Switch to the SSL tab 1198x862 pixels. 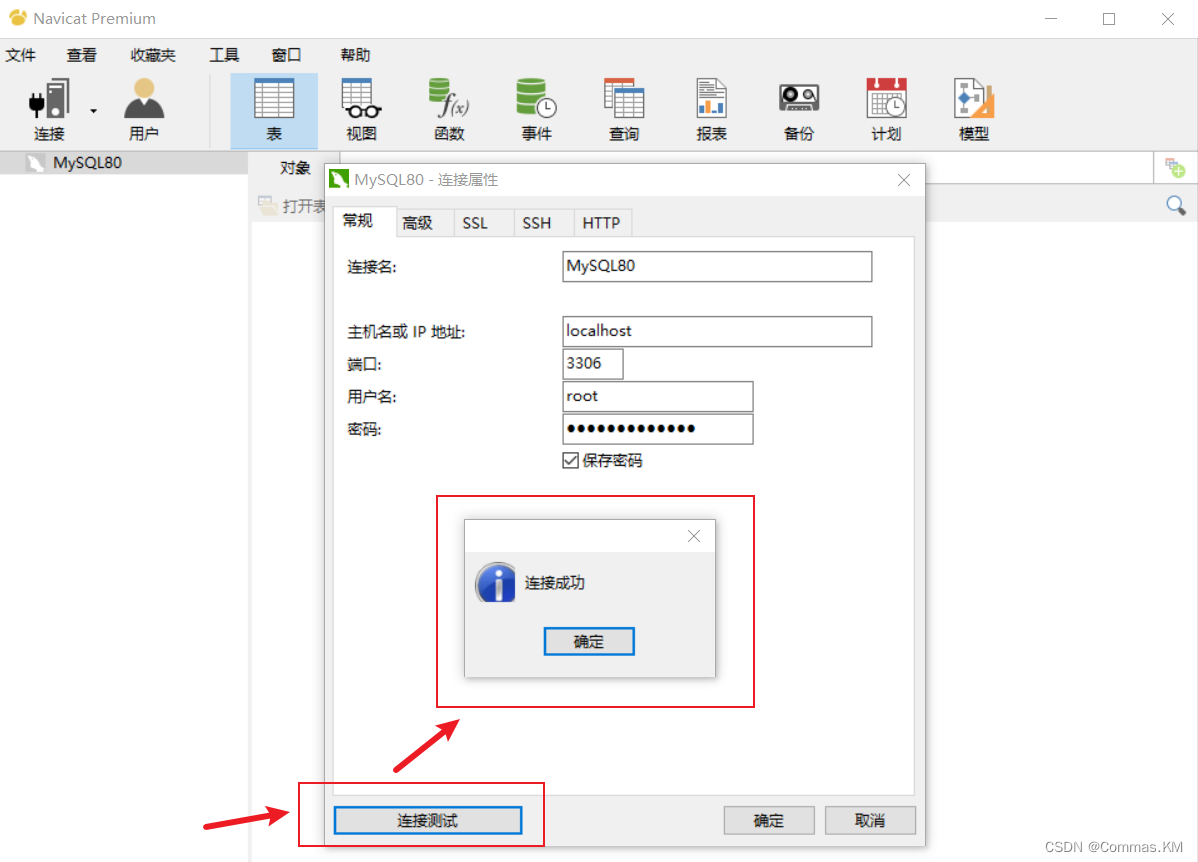tap(484, 223)
